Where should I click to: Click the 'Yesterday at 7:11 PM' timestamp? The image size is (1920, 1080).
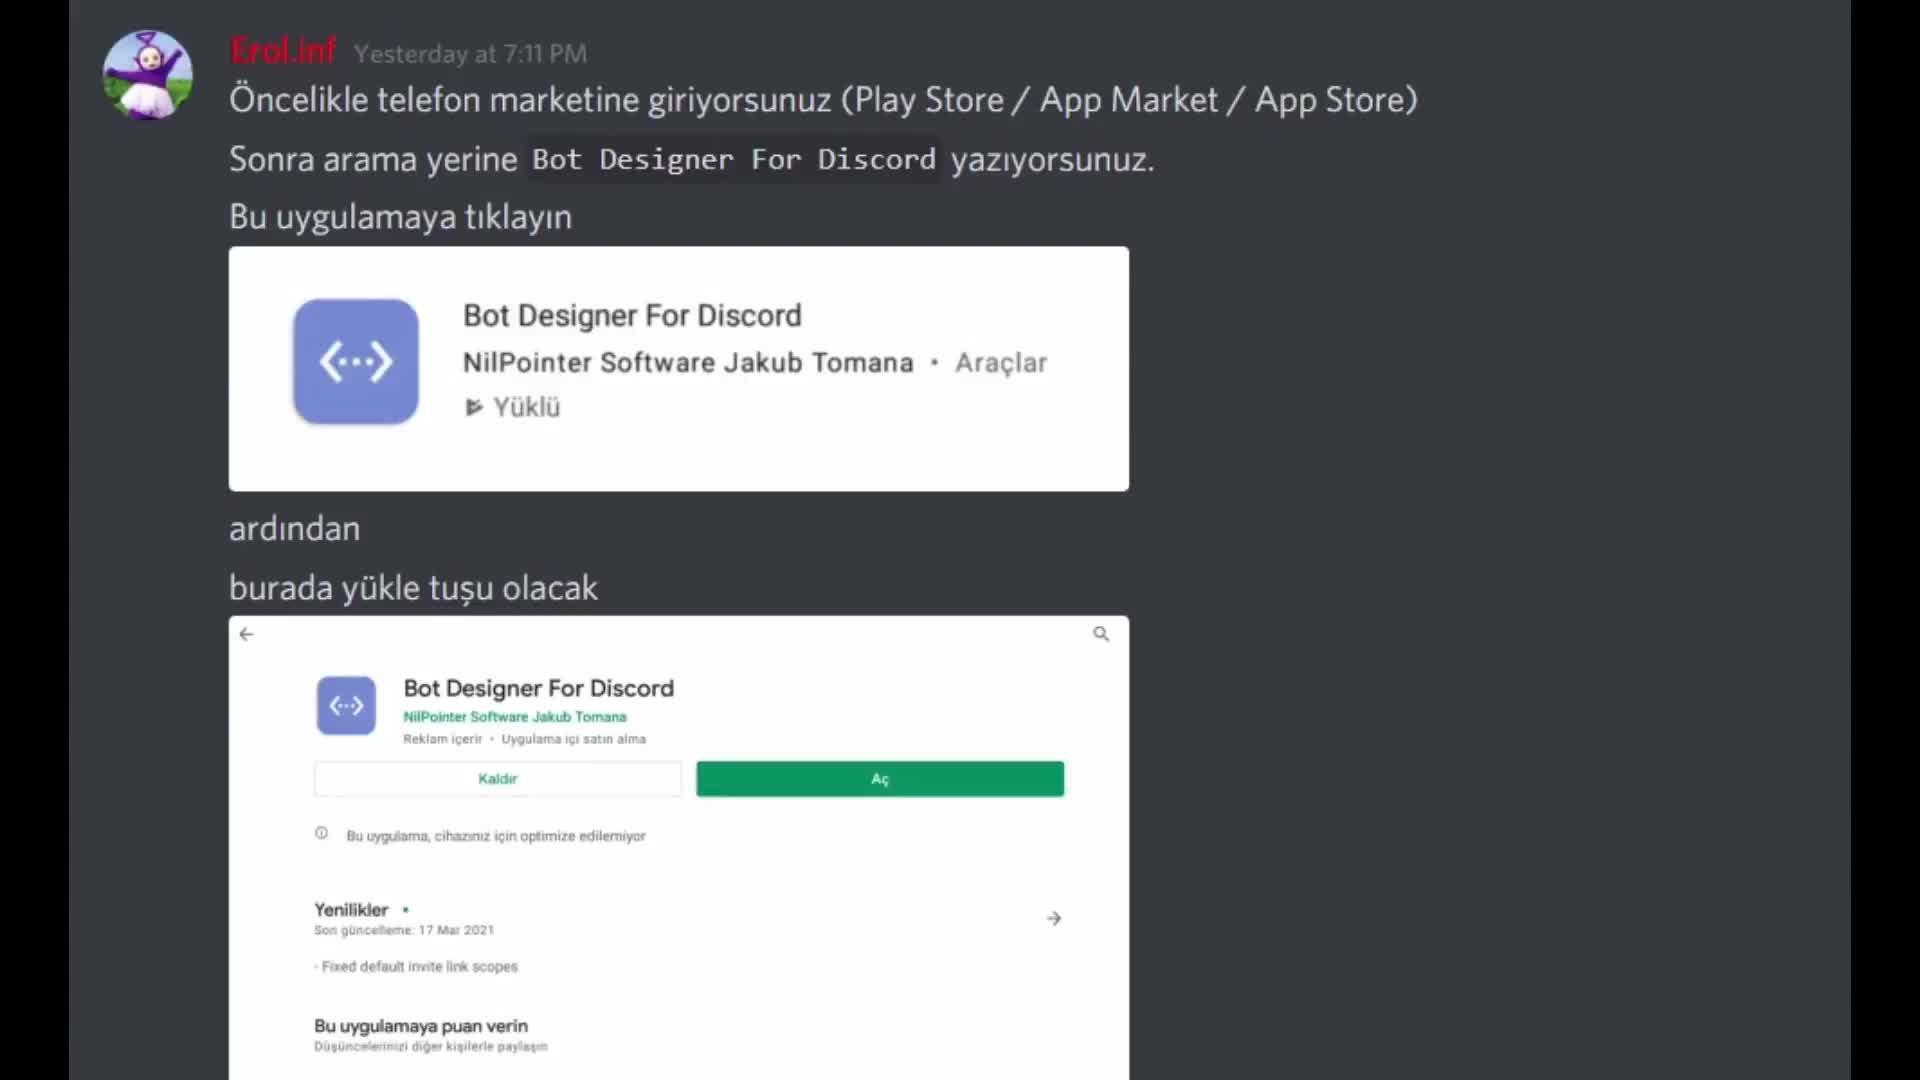[x=470, y=54]
